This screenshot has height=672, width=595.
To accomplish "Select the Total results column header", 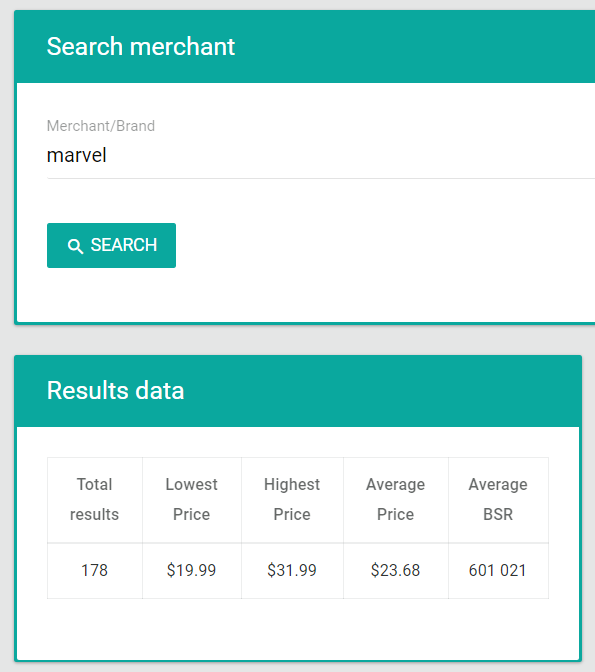I will 95,500.
